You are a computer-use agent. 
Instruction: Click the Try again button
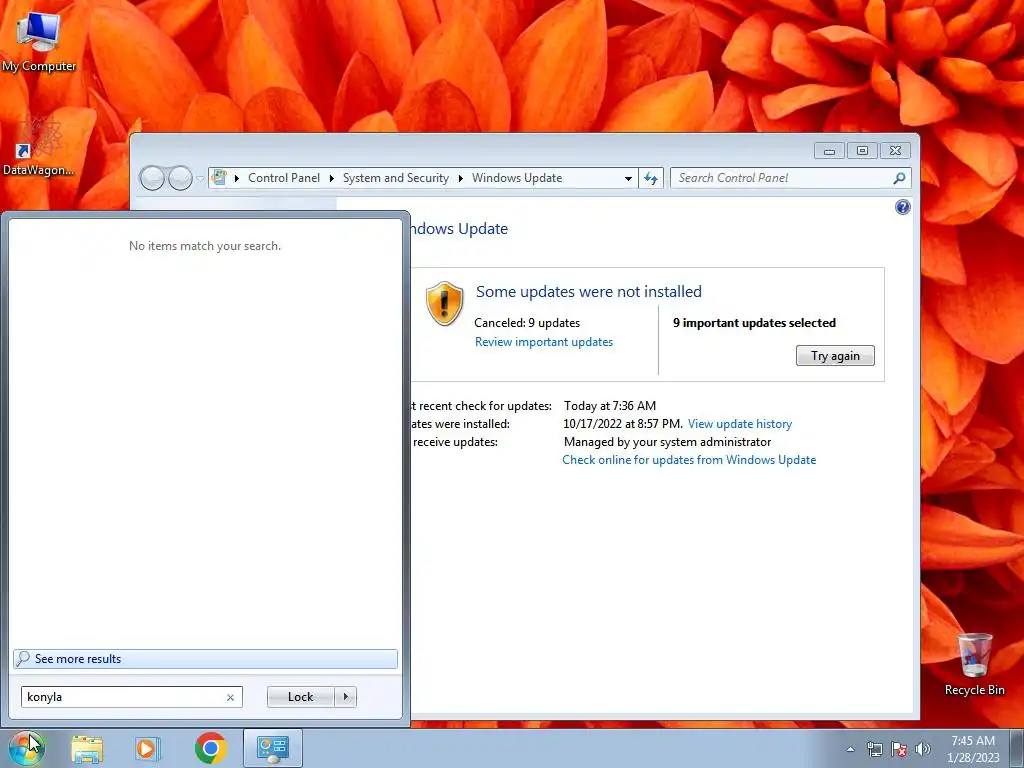tap(835, 355)
